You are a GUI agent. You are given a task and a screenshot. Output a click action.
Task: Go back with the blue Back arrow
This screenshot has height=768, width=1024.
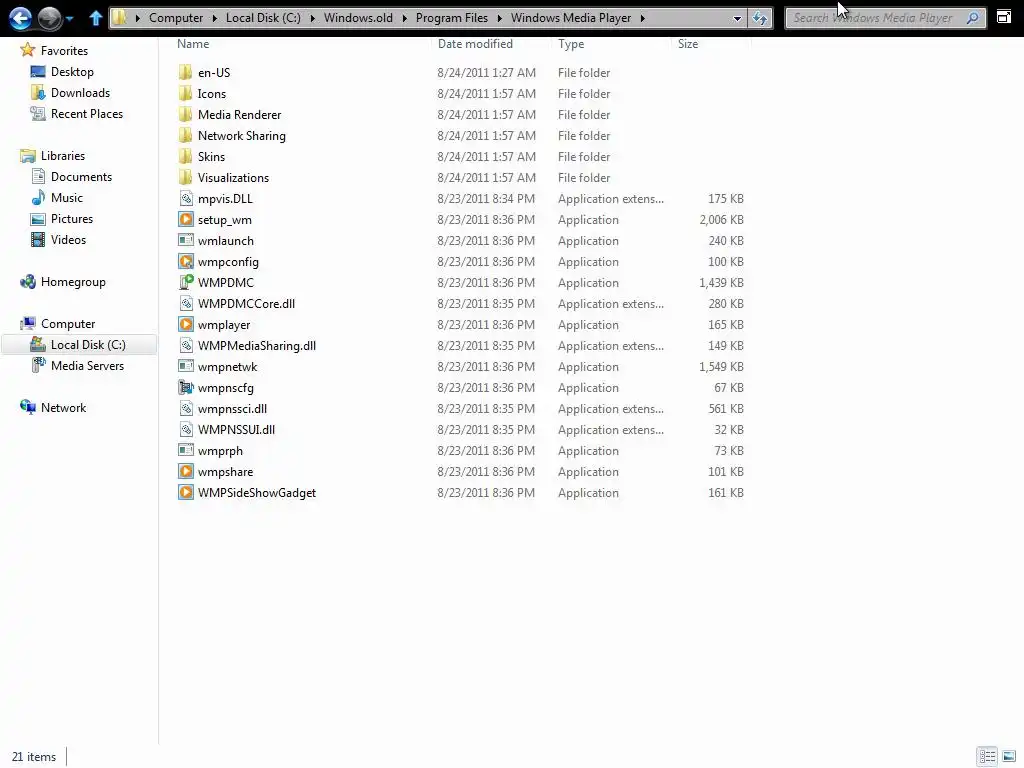20,18
